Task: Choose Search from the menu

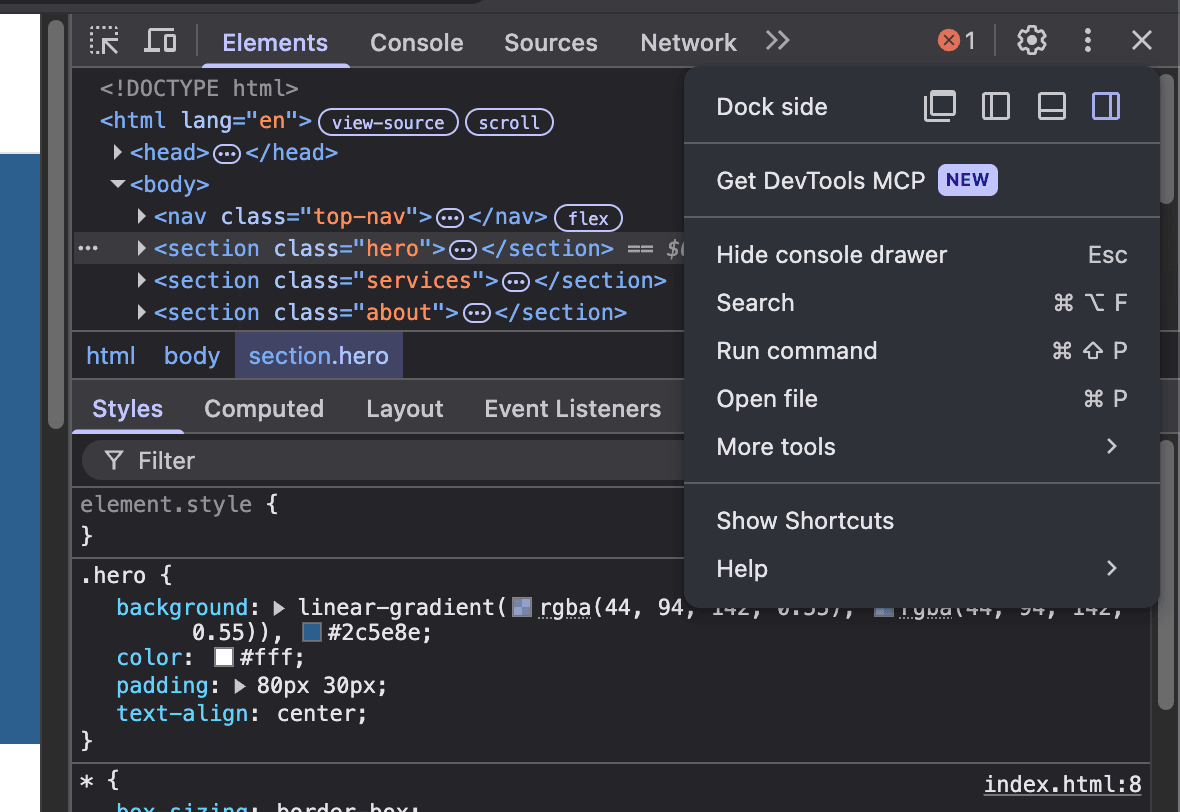Action: (922, 303)
